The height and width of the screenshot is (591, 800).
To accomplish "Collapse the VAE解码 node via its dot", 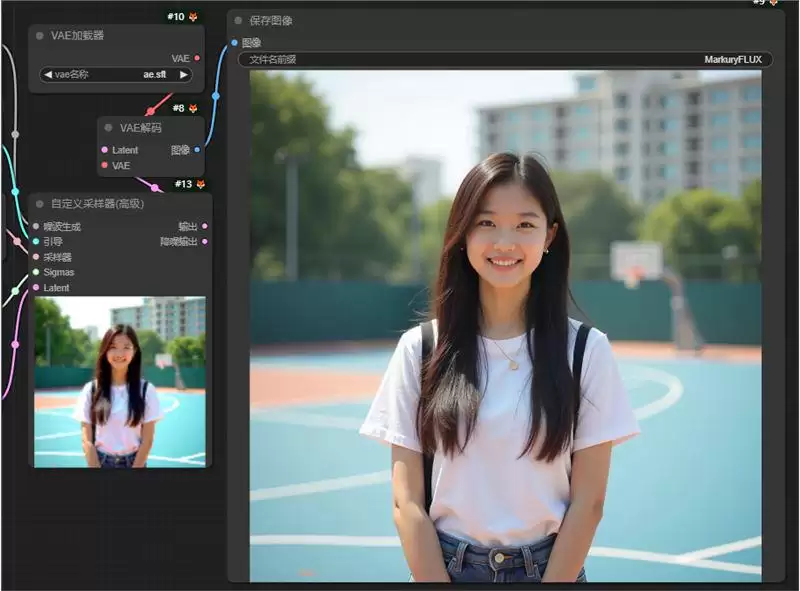I will pyautogui.click(x=108, y=128).
